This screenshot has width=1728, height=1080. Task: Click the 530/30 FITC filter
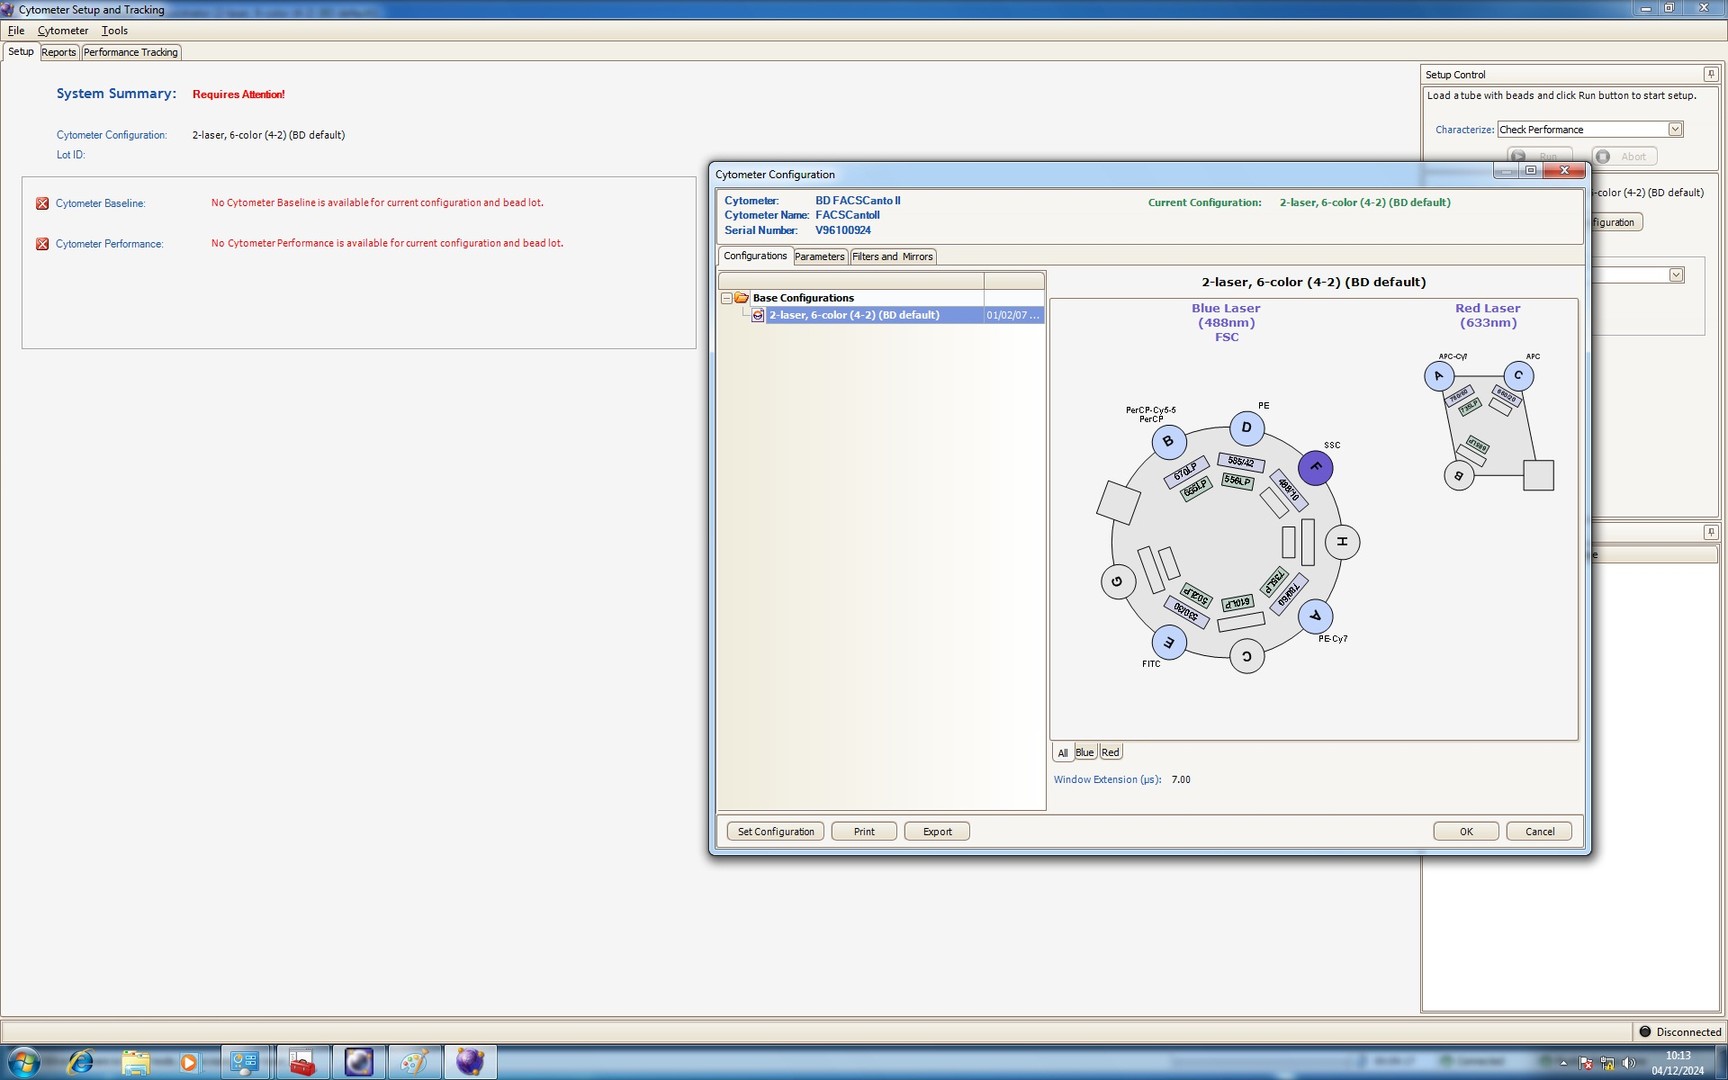tap(1187, 611)
